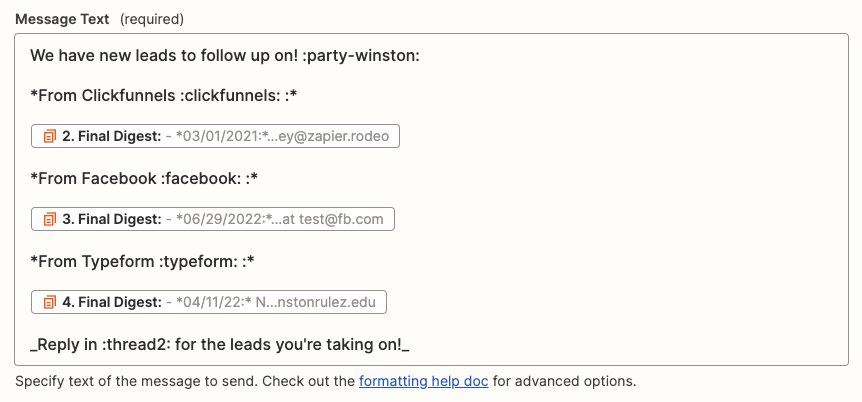Select the "3. Final Digest" pill label

pyautogui.click(x=112, y=219)
